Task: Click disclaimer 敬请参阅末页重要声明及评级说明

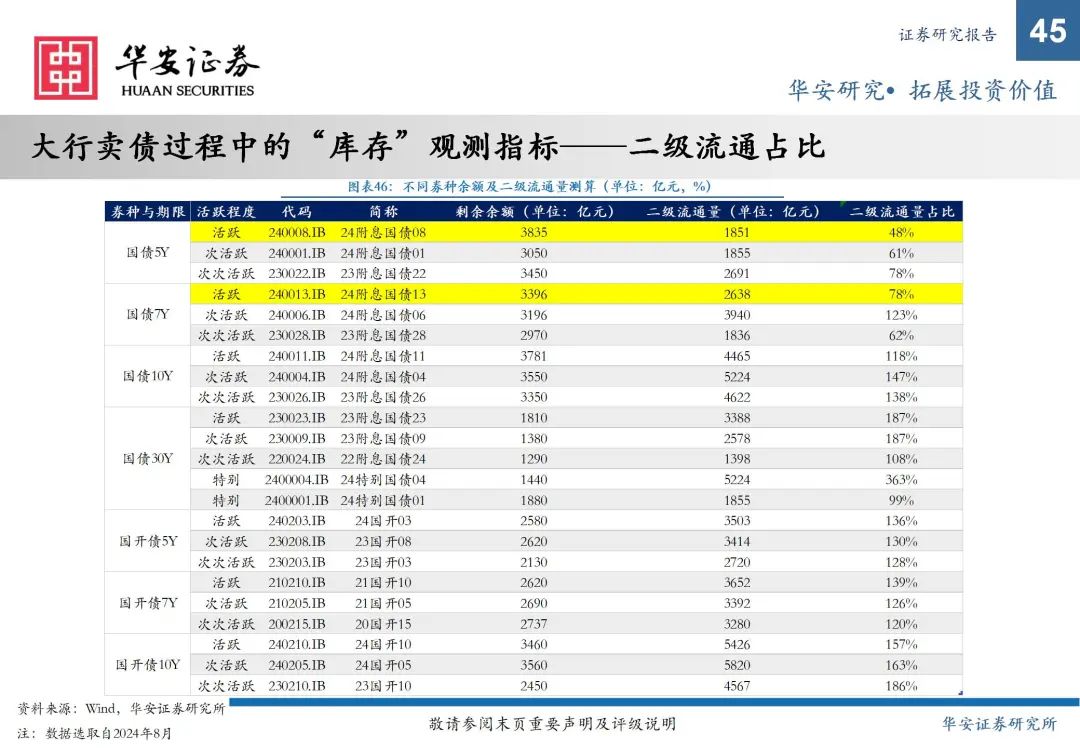Action: (x=552, y=724)
